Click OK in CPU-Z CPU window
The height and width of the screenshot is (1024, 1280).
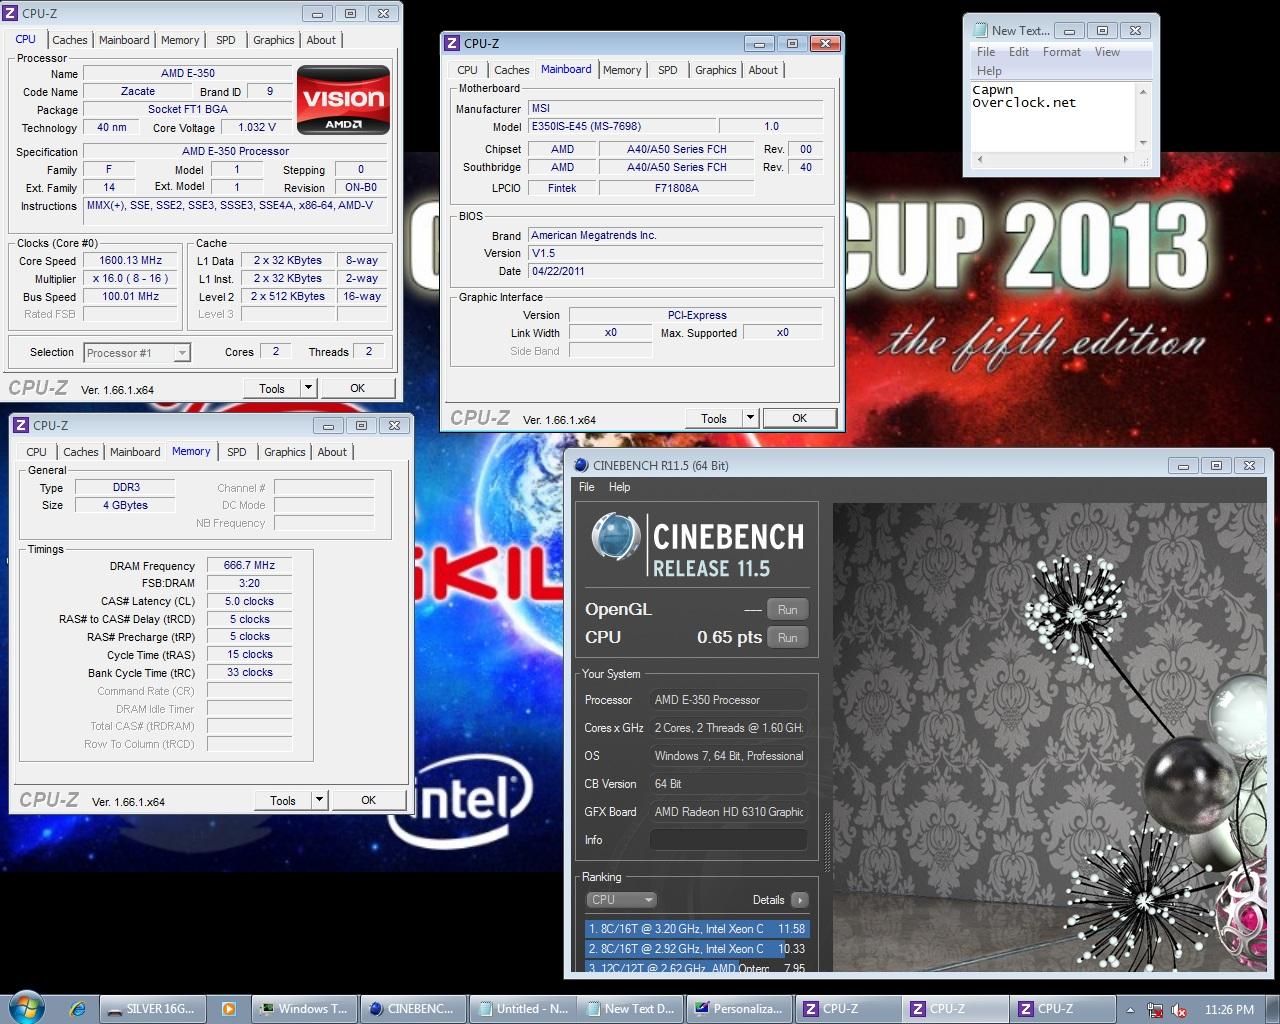point(357,388)
